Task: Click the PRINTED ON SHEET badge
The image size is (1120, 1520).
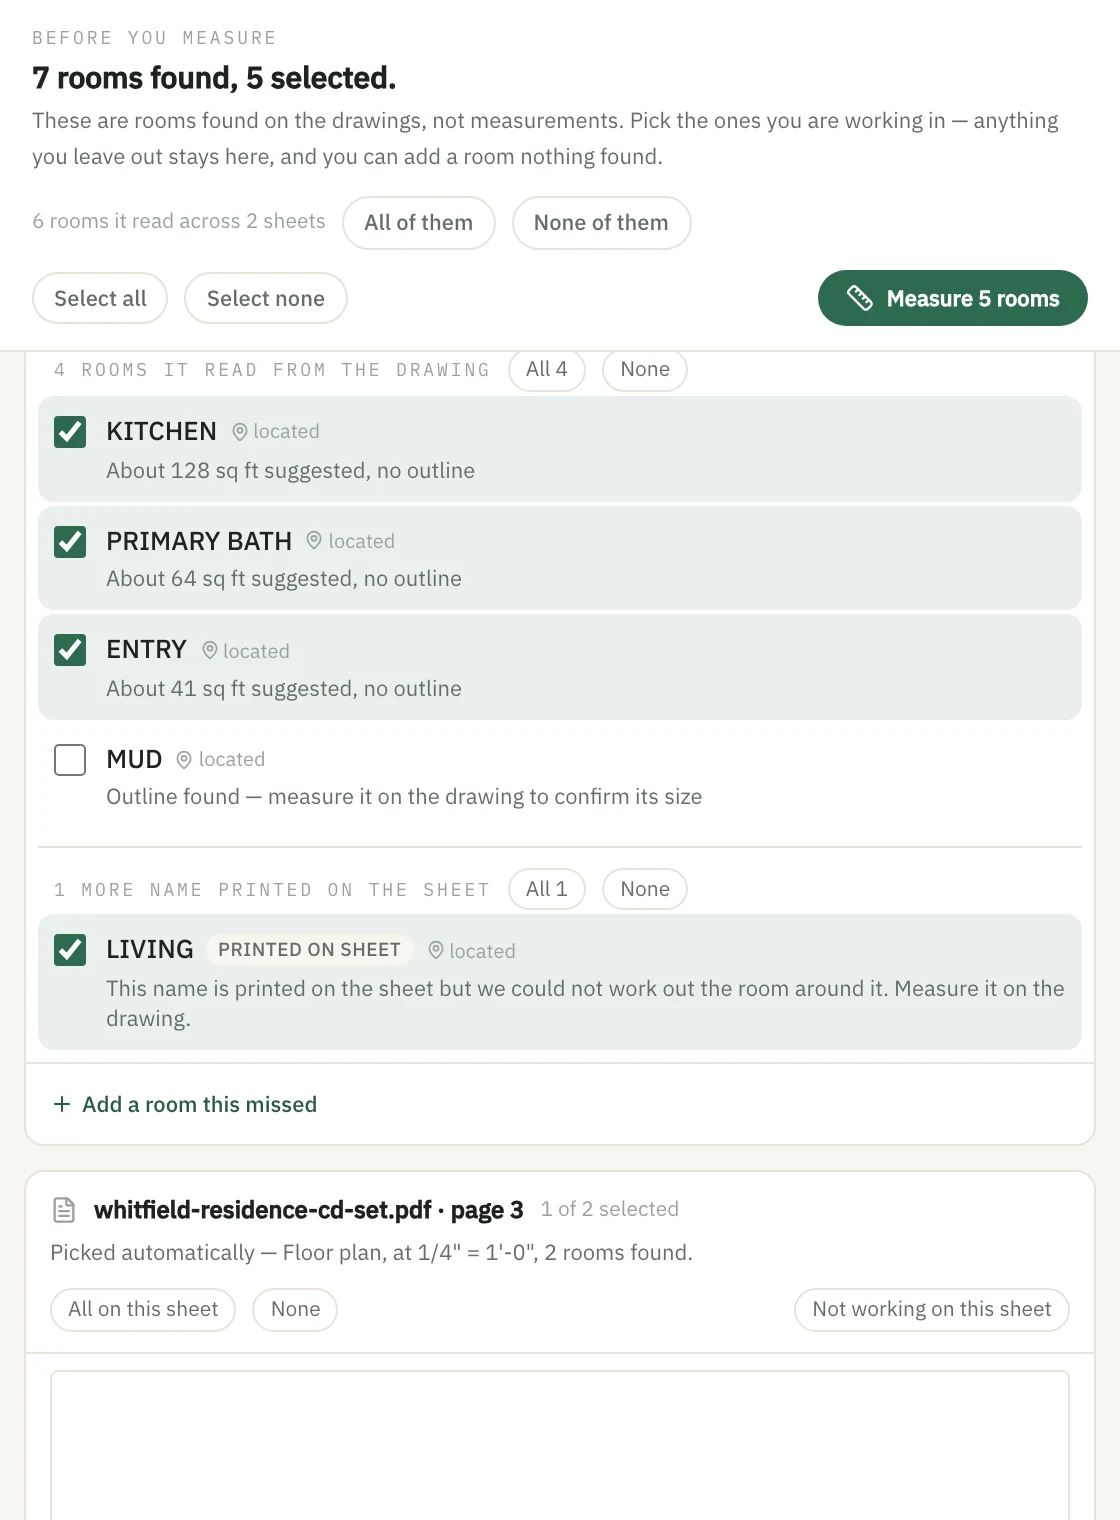Action: click(310, 950)
